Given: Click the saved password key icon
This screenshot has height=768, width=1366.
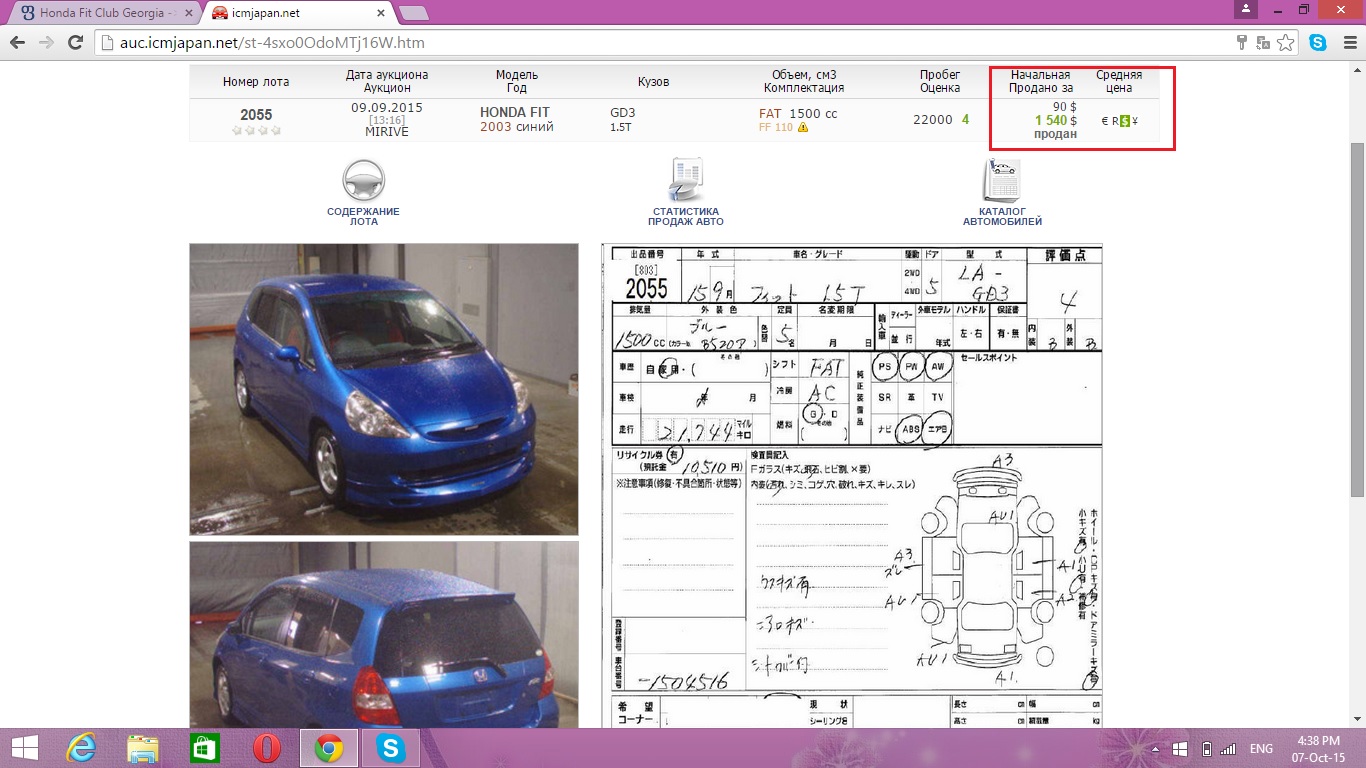Looking at the screenshot, I should click(x=1242, y=43).
